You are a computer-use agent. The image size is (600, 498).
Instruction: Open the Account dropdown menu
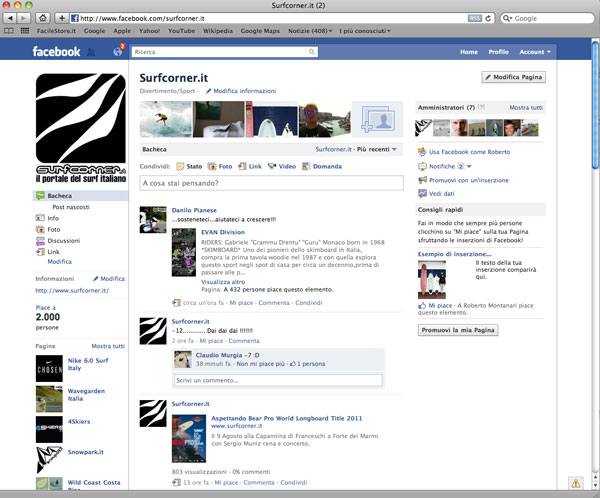point(534,51)
